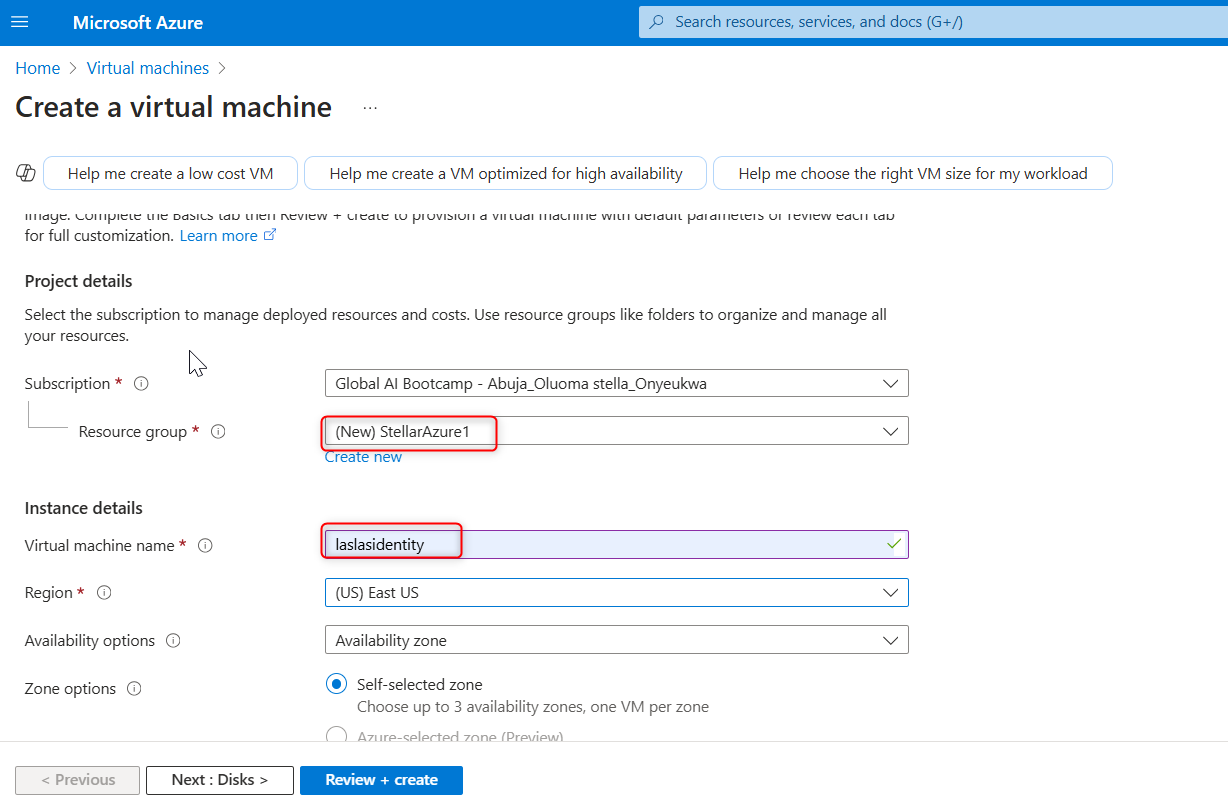This screenshot has height=812, width=1228.
Task: Click Help me create a VM optimized for high availability
Action: coord(506,173)
